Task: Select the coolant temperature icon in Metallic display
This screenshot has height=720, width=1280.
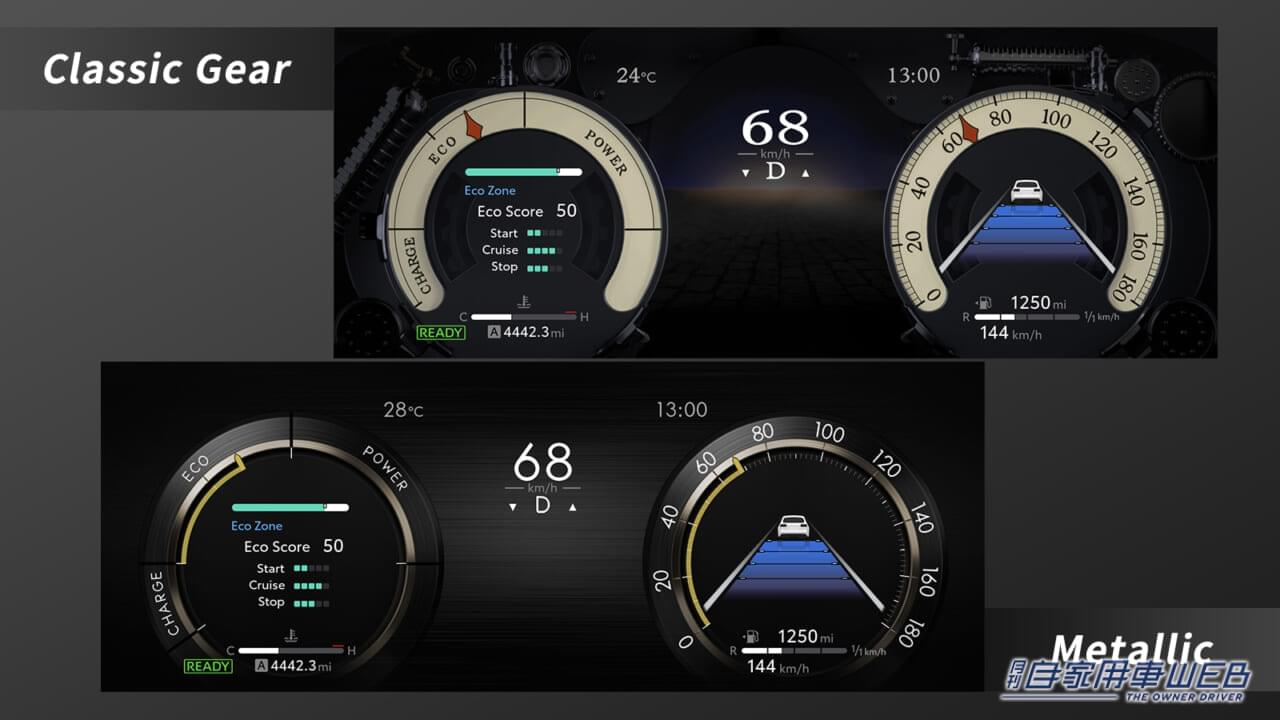Action: tap(290, 635)
